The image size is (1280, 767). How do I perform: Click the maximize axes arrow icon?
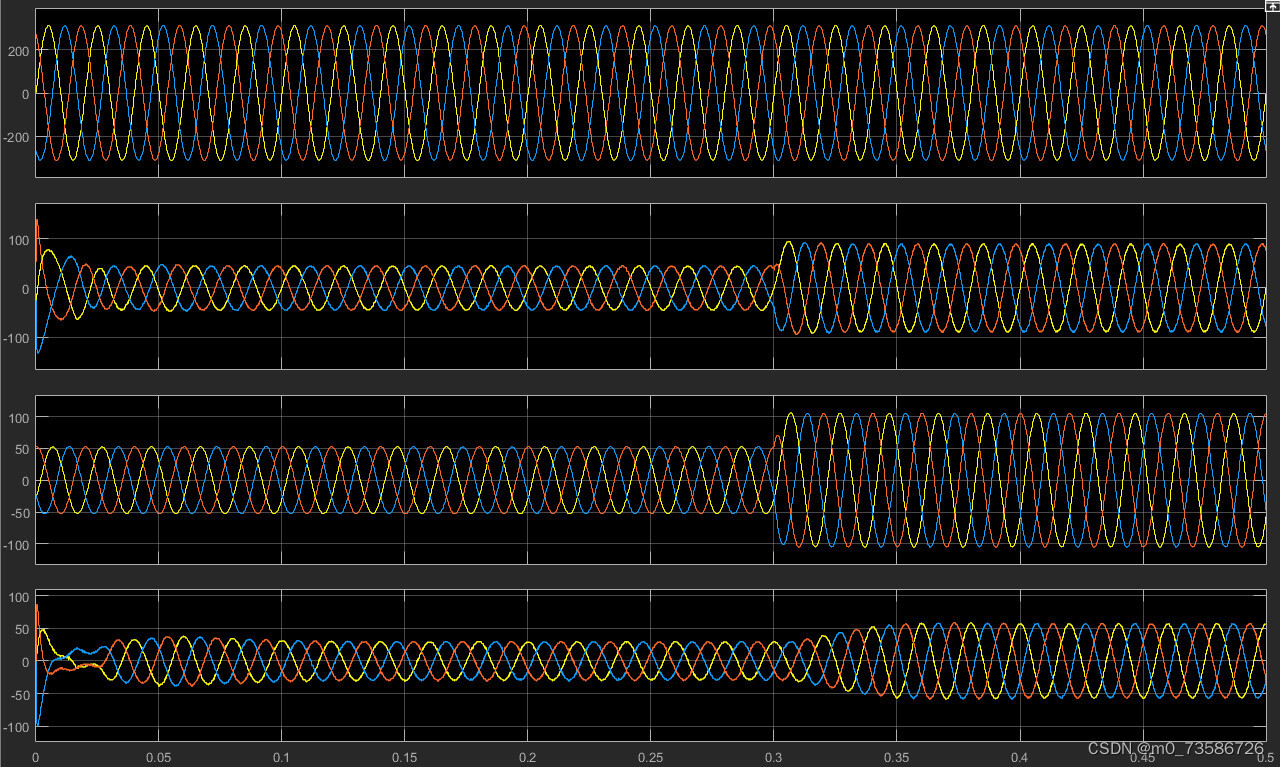coord(1272,5)
